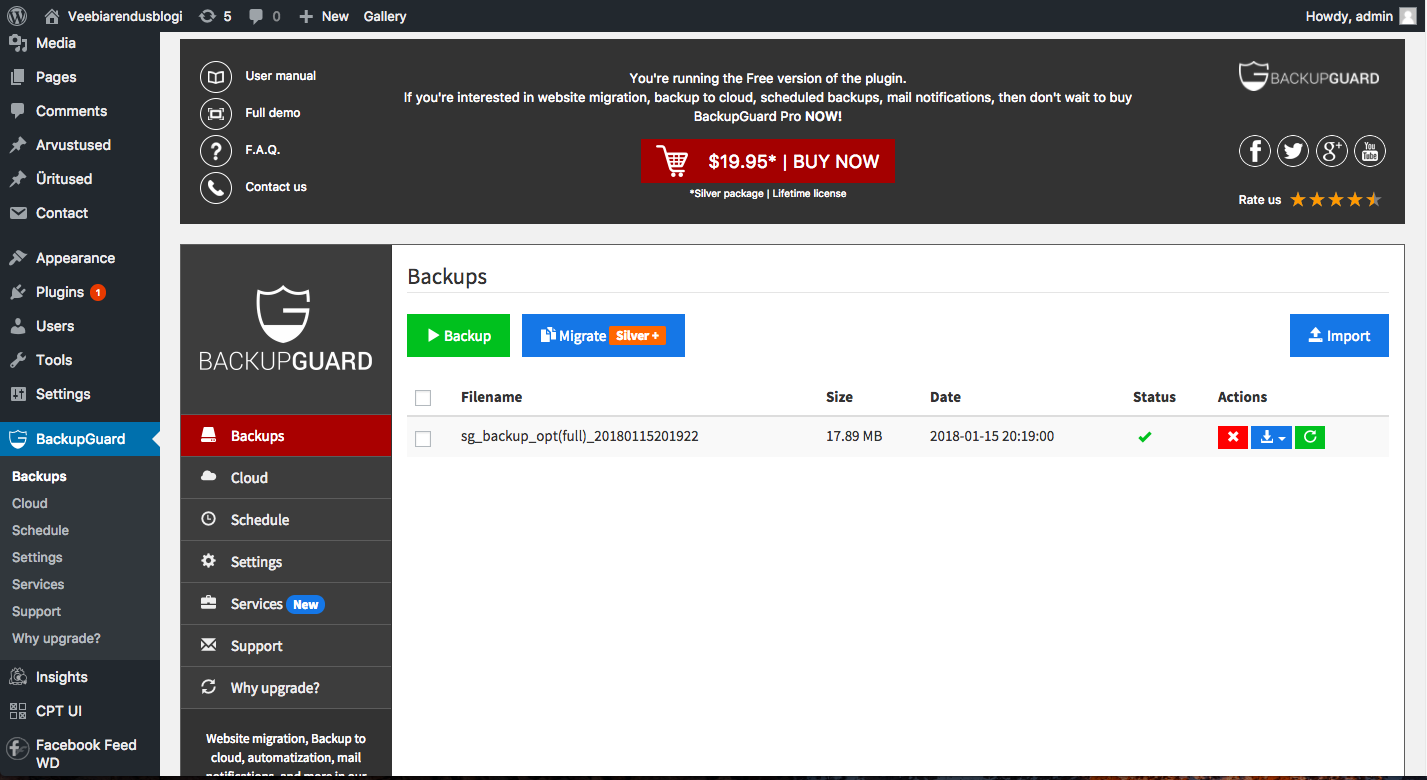This screenshot has height=780, width=1427.
Task: Restore backup with green refresh button
Action: (x=1310, y=437)
